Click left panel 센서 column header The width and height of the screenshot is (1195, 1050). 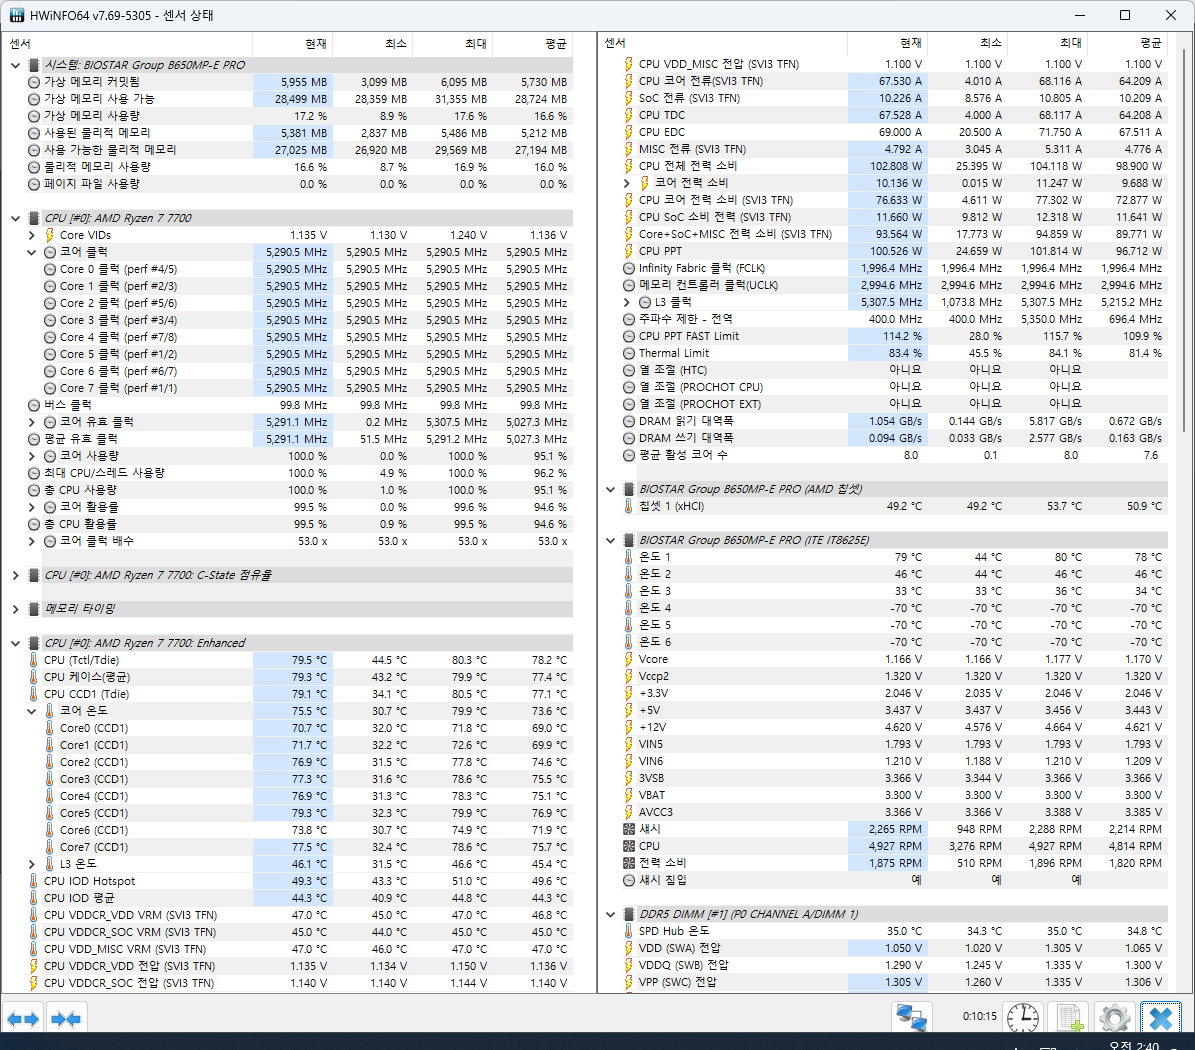pyautogui.click(x=127, y=44)
